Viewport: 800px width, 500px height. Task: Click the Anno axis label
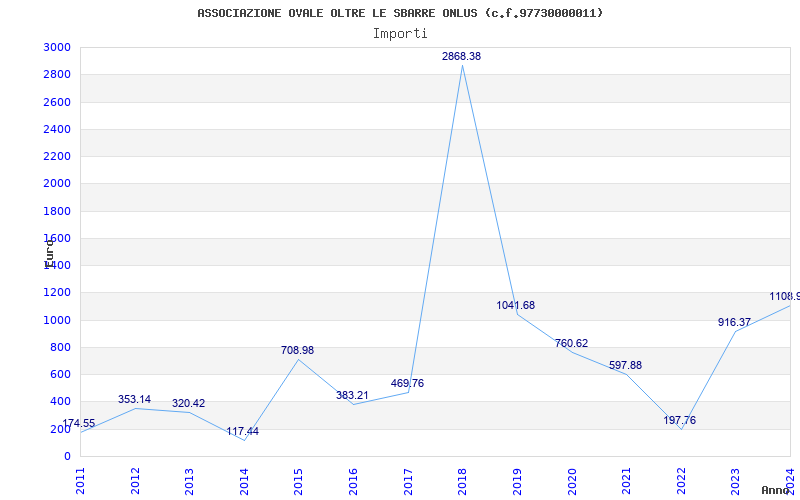tap(774, 490)
